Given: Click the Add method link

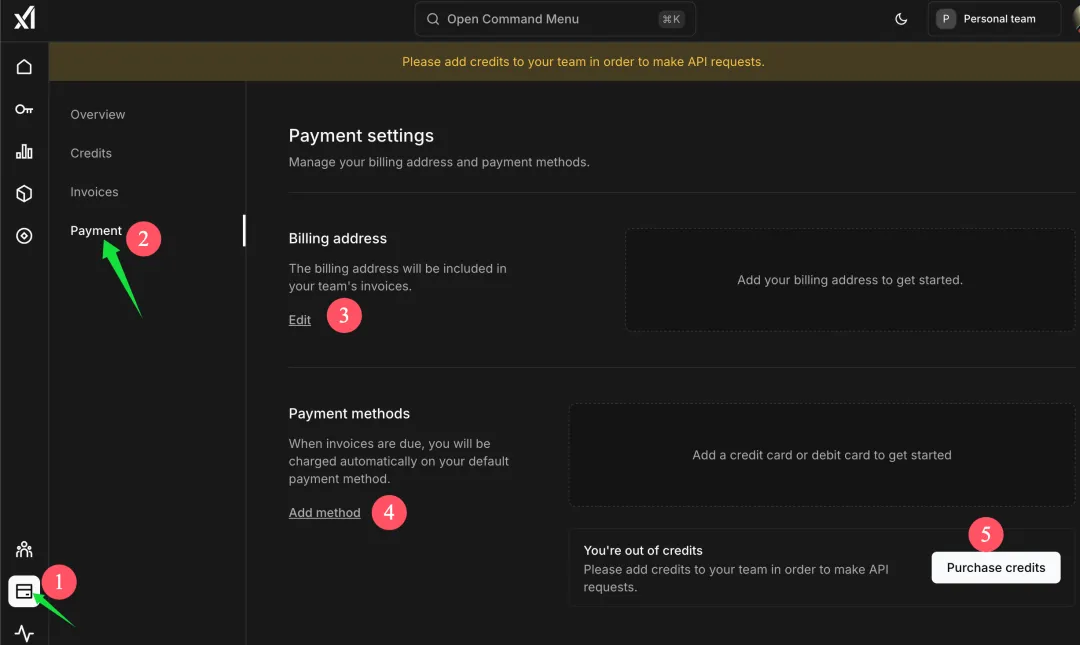Looking at the screenshot, I should pos(324,513).
